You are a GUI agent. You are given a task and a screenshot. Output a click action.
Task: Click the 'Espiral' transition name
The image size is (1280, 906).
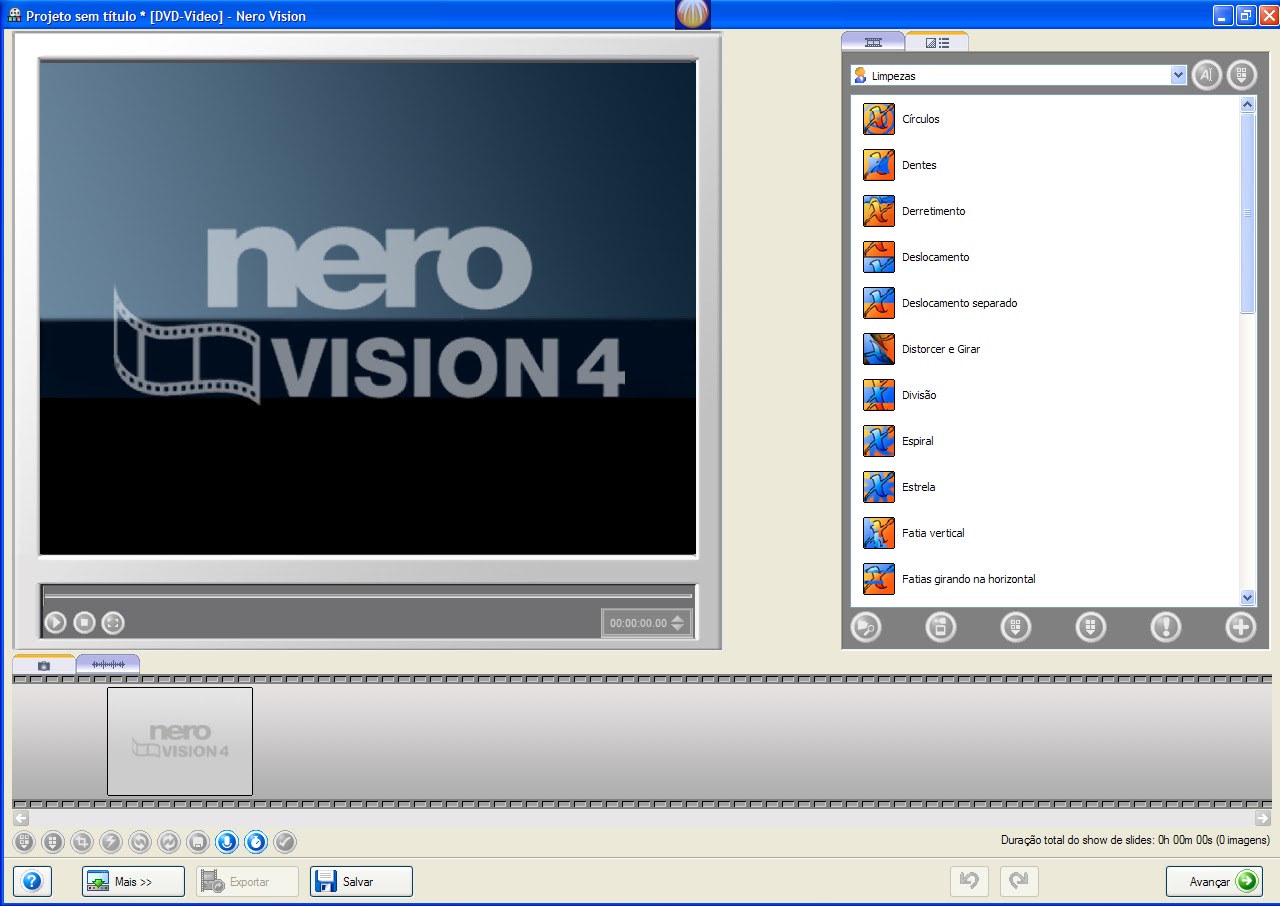tap(918, 441)
